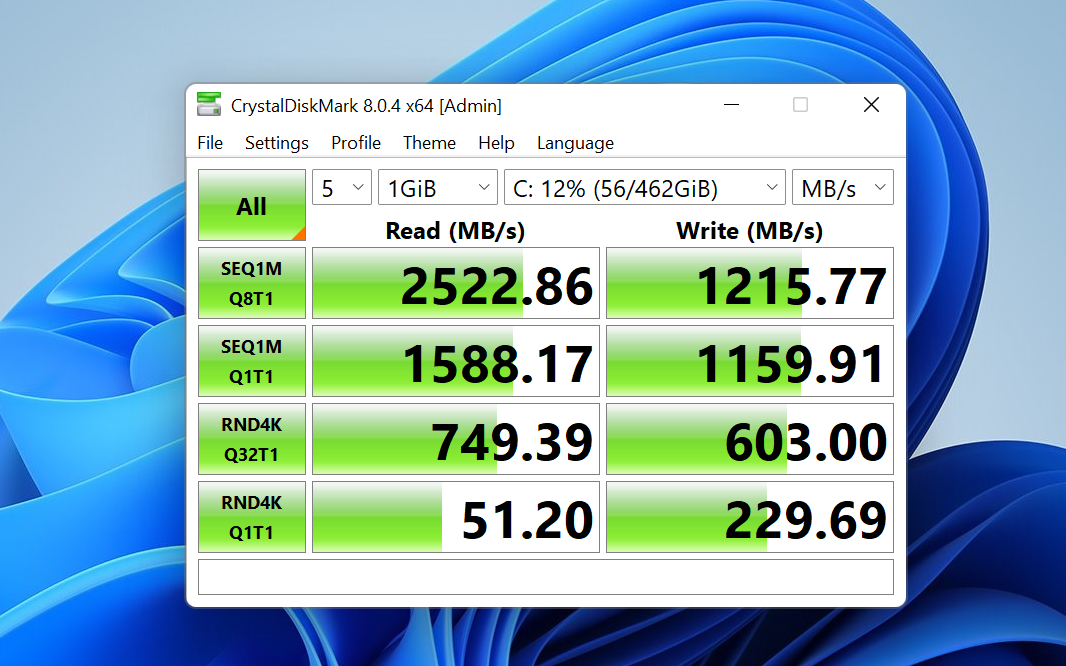Screen dimensions: 1066x666
Task: Open the test size dropdown showing 1GiB
Action: (438, 187)
